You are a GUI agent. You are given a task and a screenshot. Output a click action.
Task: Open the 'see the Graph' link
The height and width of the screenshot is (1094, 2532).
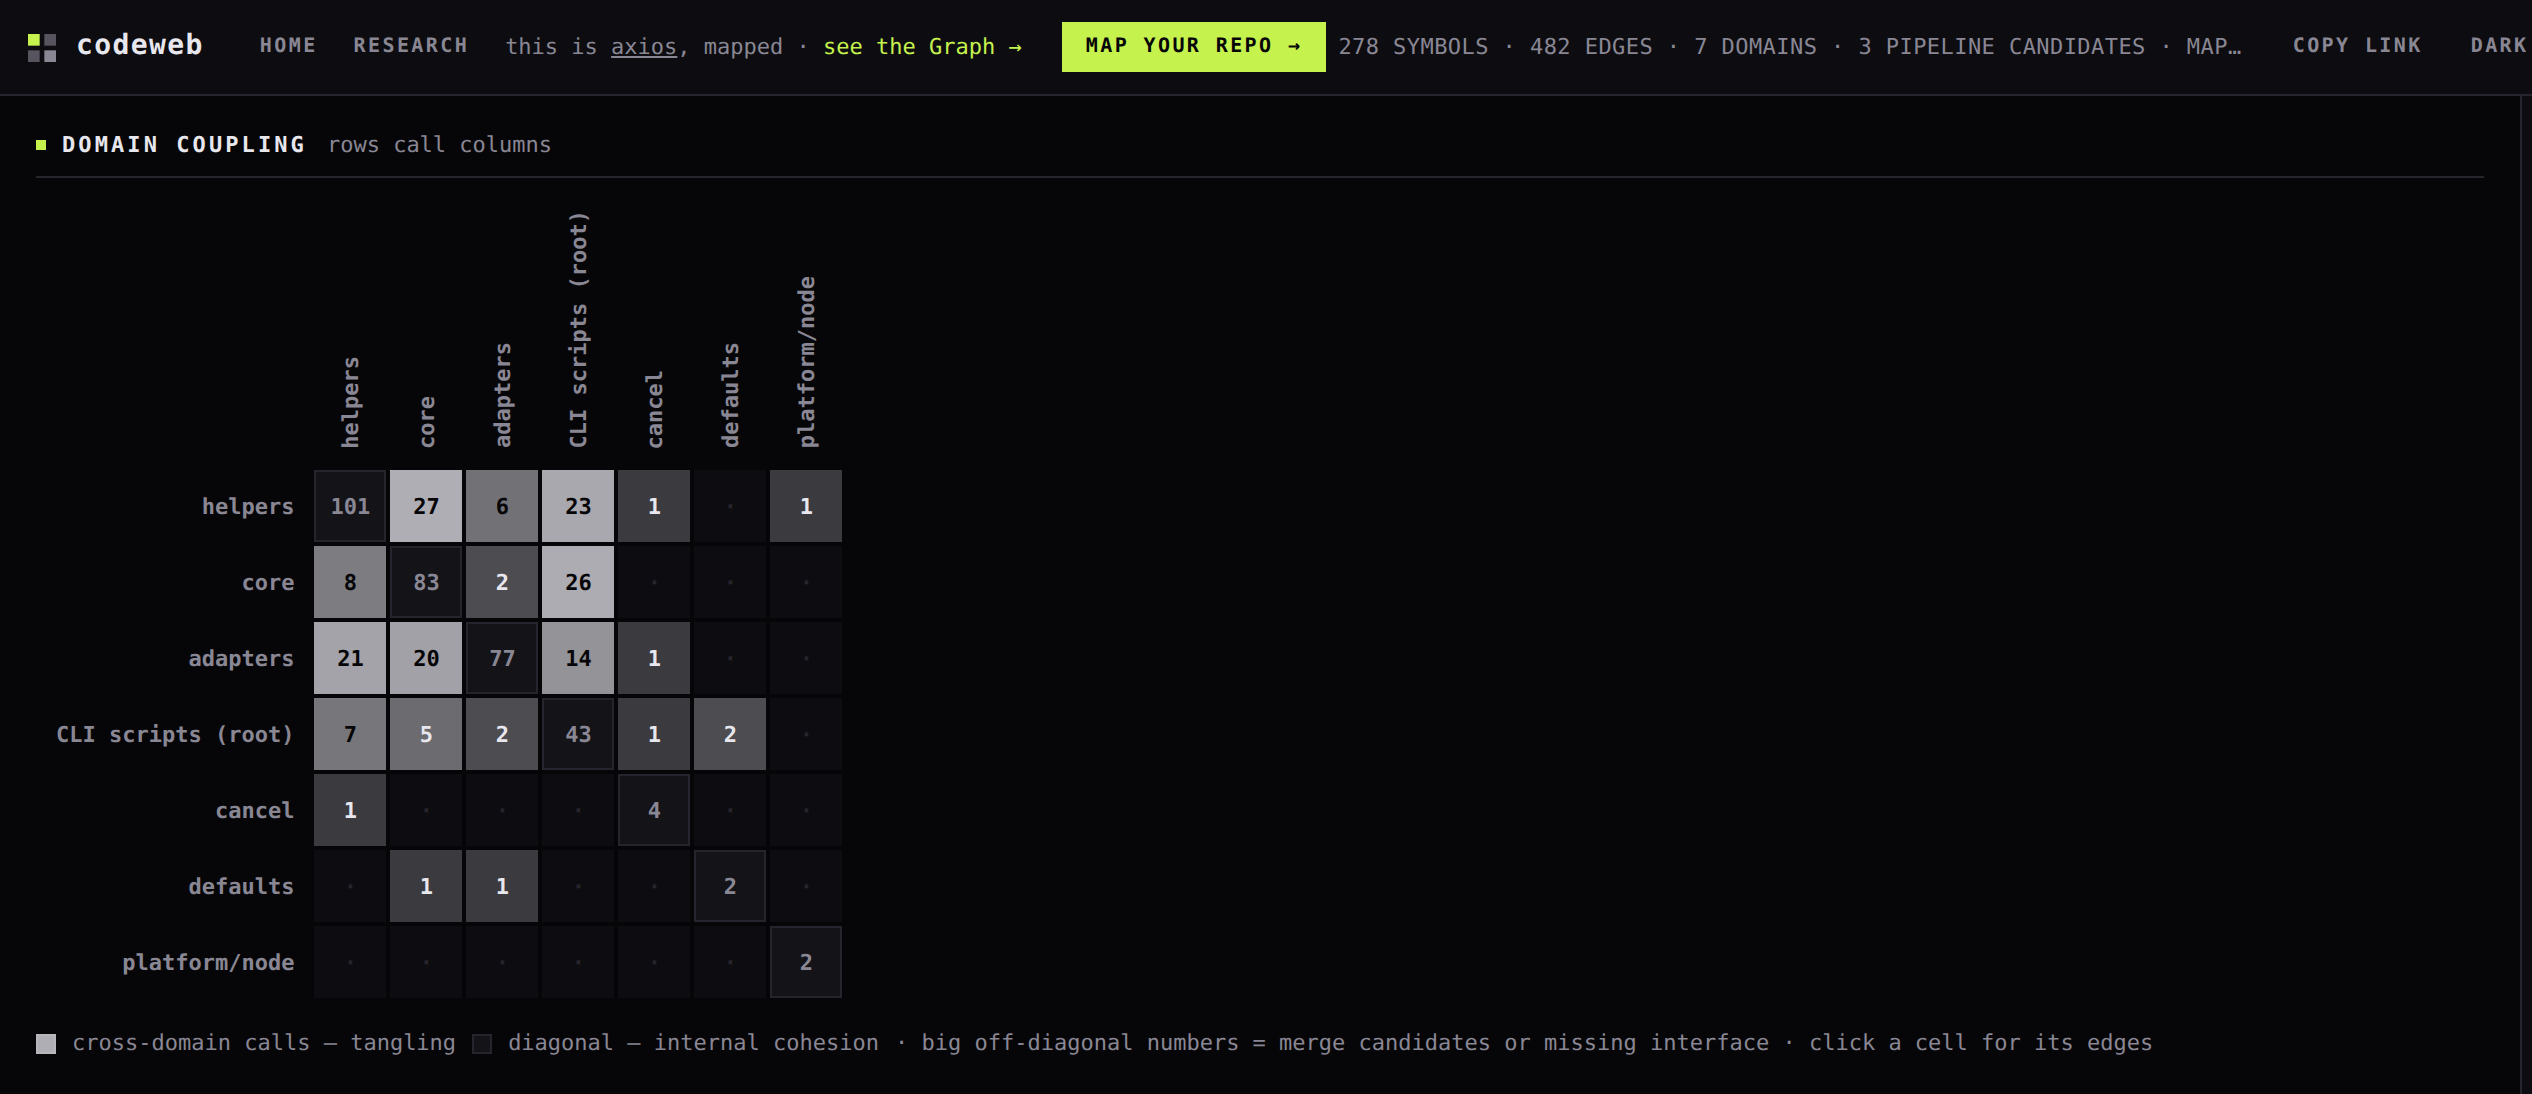(922, 47)
